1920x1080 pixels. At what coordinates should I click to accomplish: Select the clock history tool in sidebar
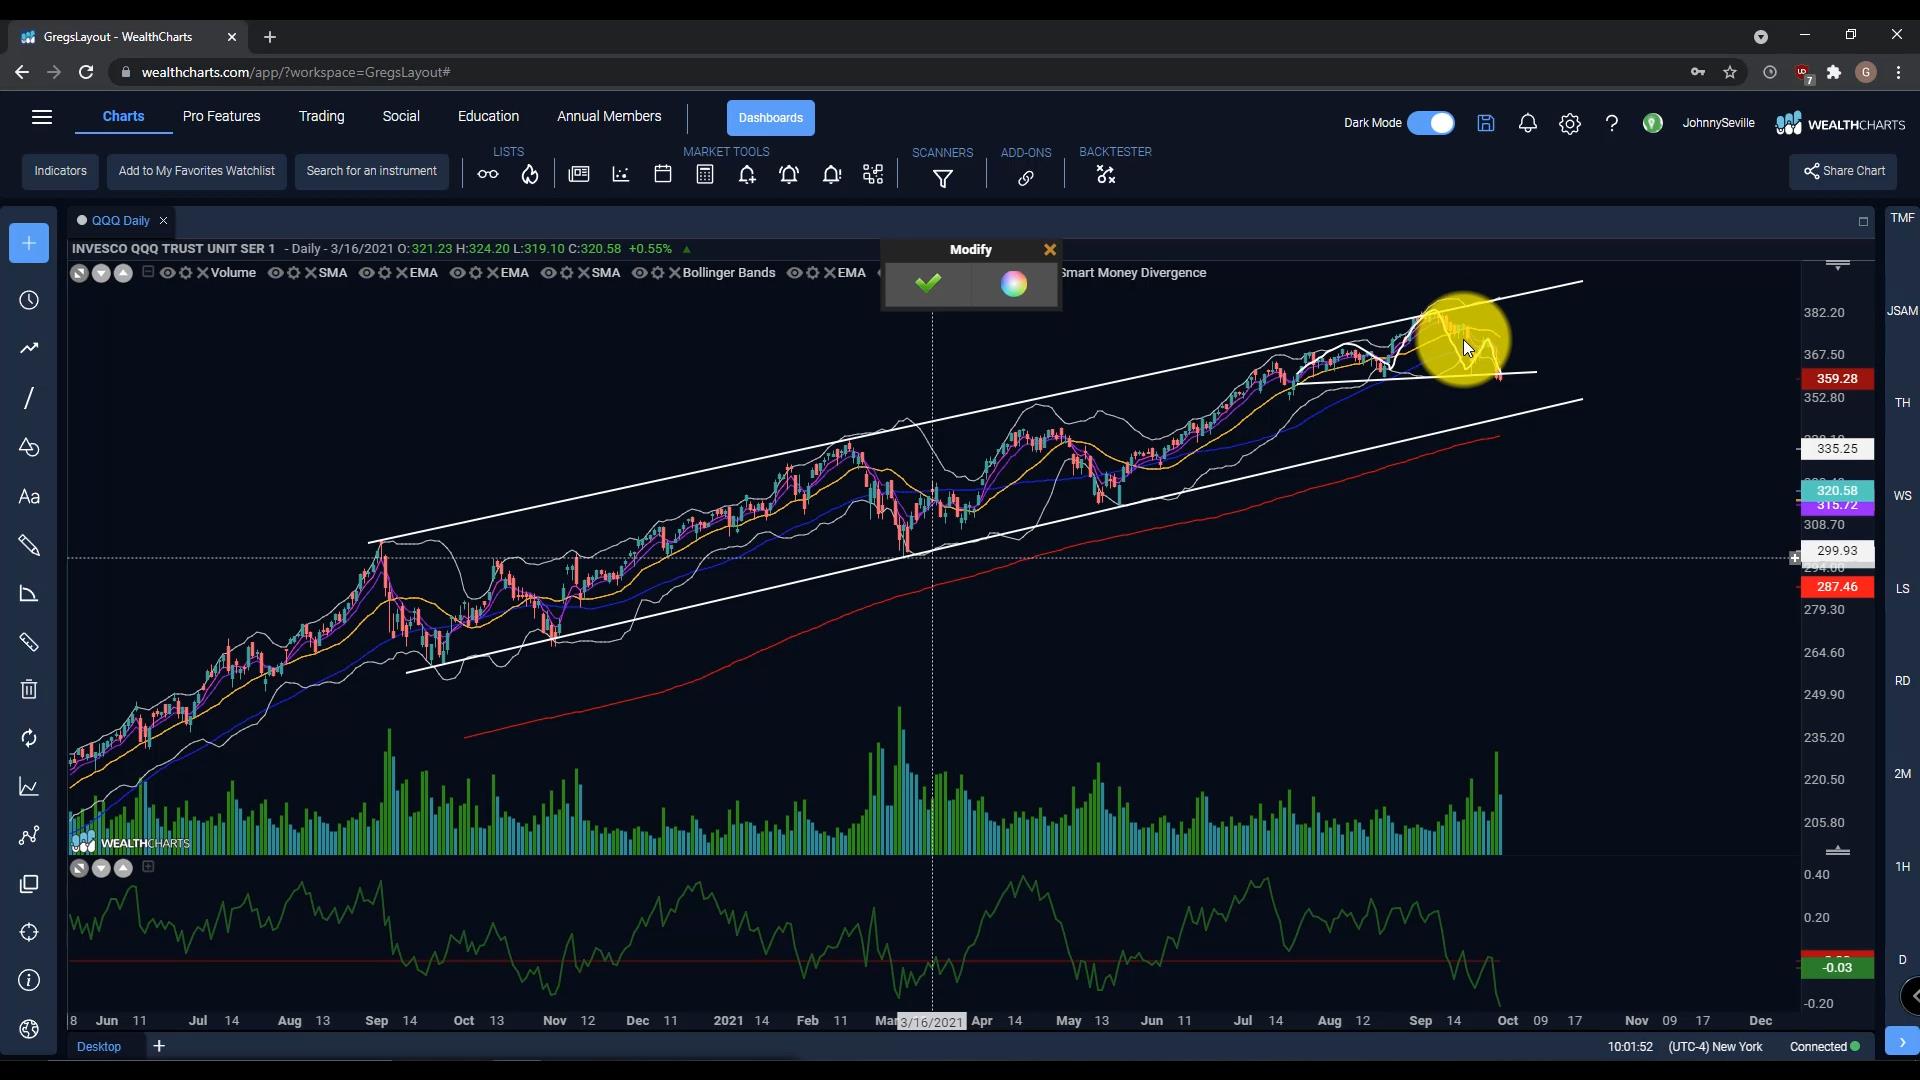pyautogui.click(x=29, y=301)
